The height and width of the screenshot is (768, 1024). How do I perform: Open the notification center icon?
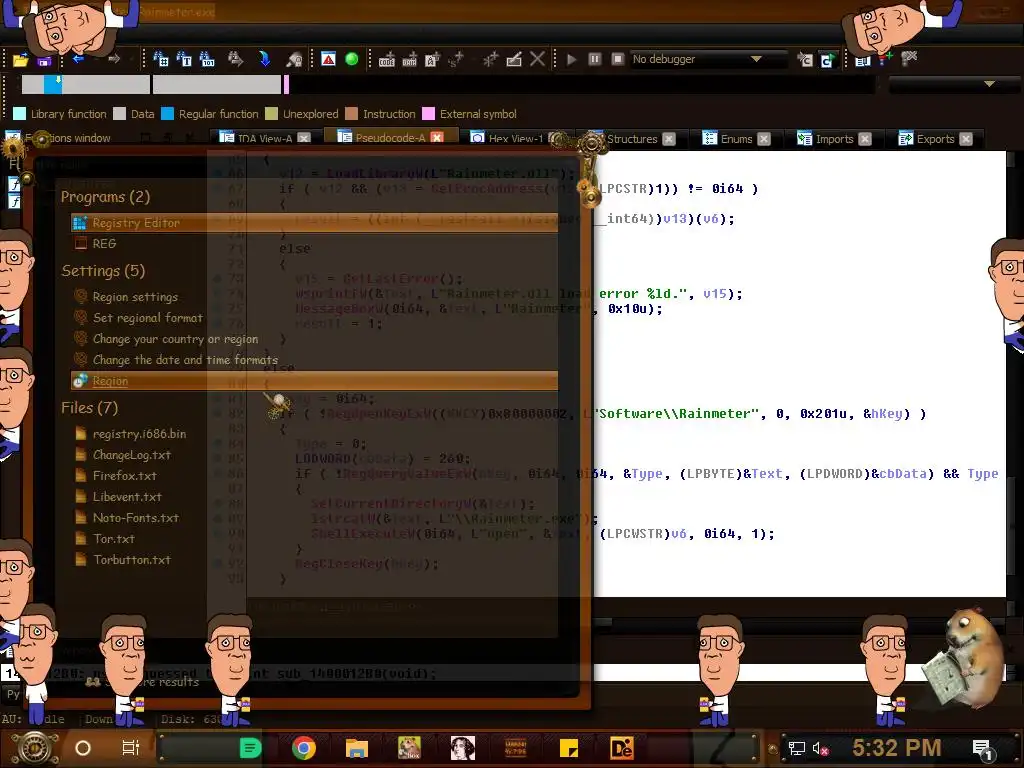982,748
